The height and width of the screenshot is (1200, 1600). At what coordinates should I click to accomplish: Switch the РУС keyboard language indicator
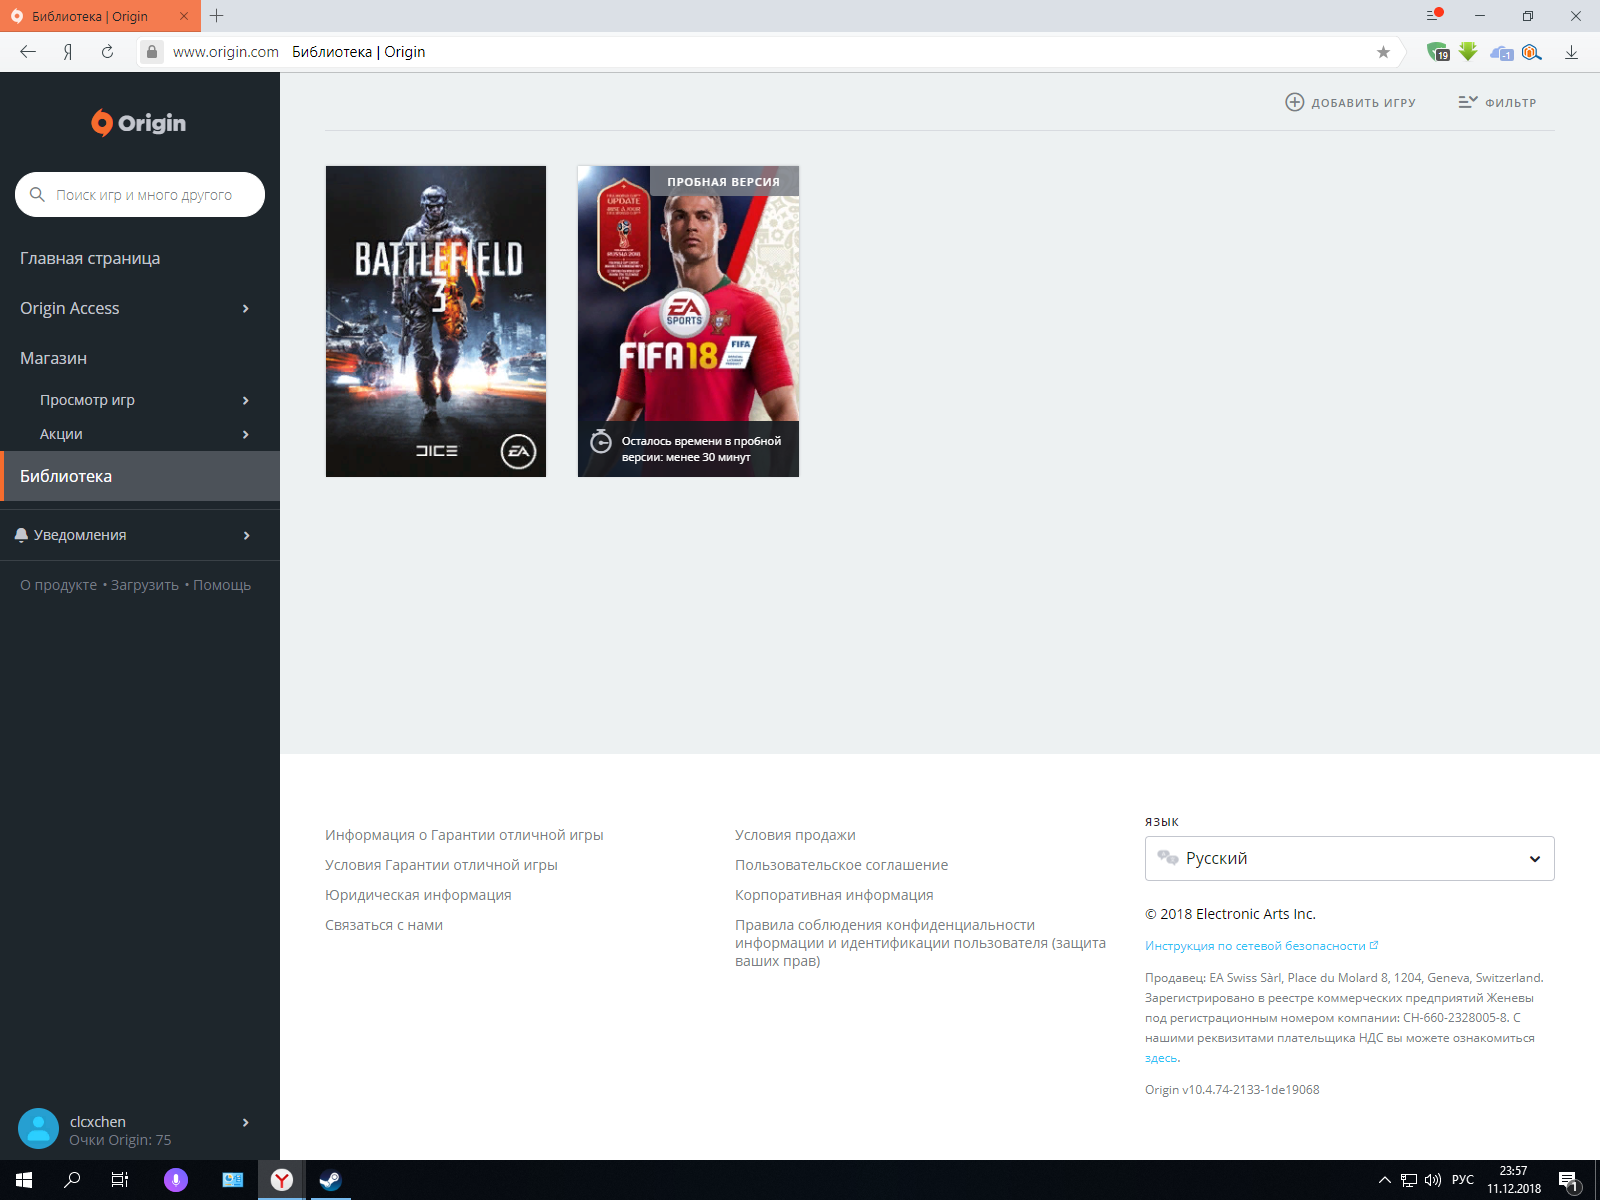point(1463,1180)
